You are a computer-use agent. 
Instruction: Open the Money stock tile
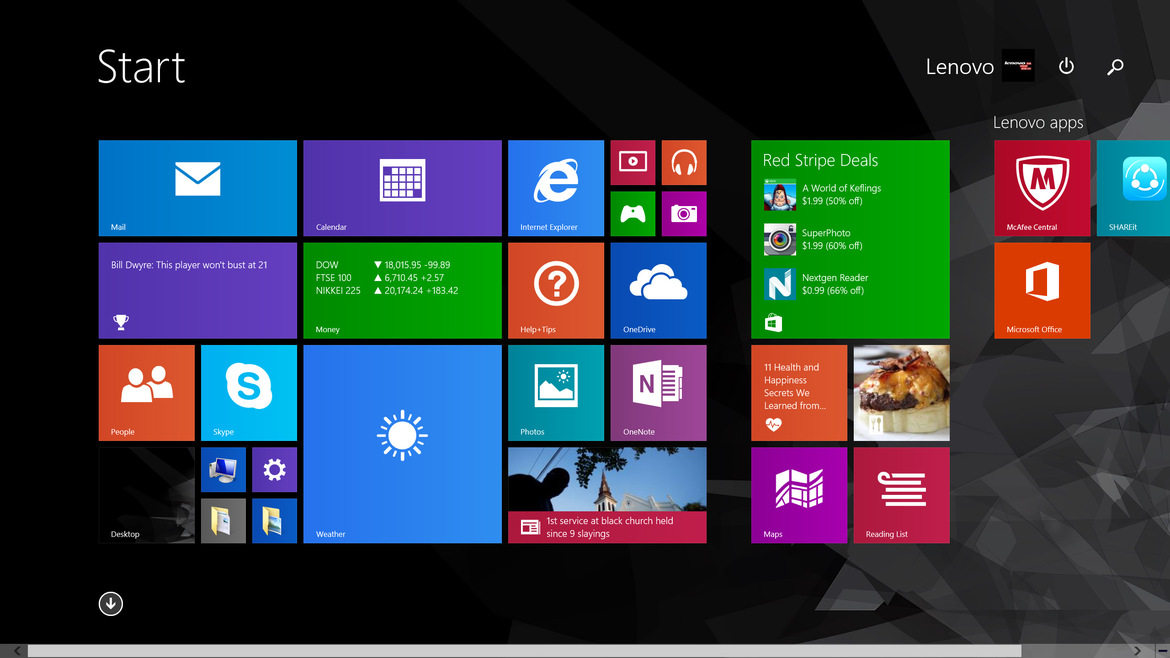pyautogui.click(x=402, y=290)
